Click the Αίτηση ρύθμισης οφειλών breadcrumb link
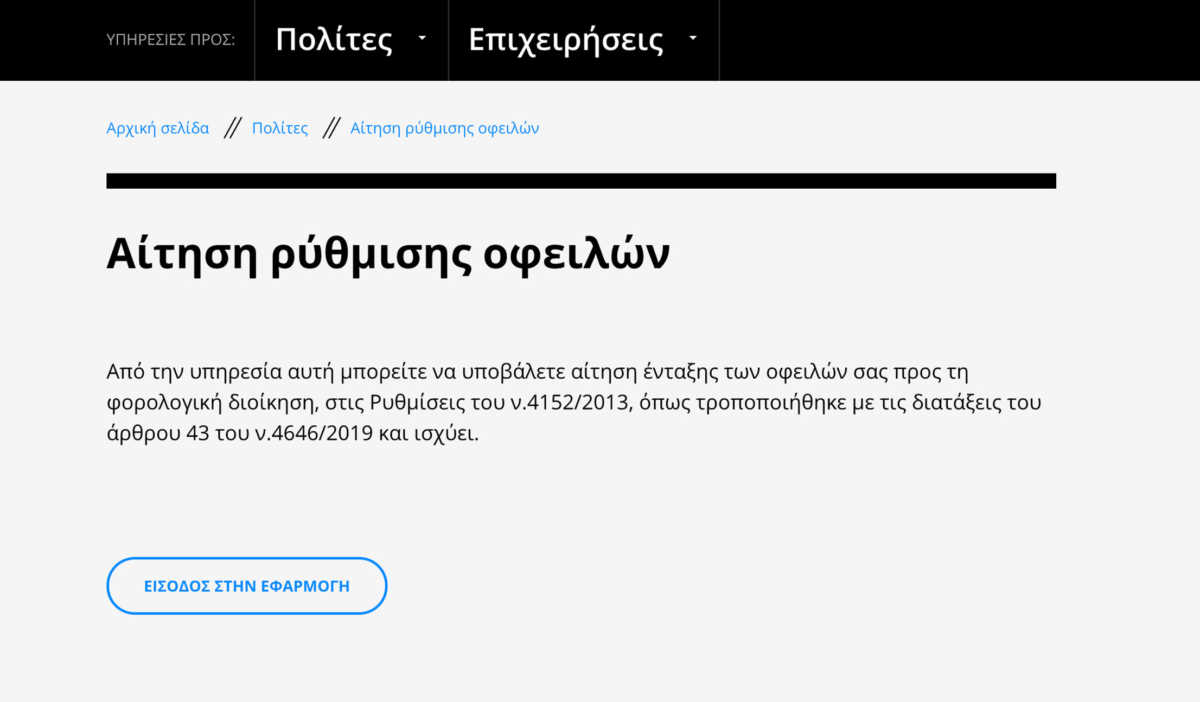 444,128
